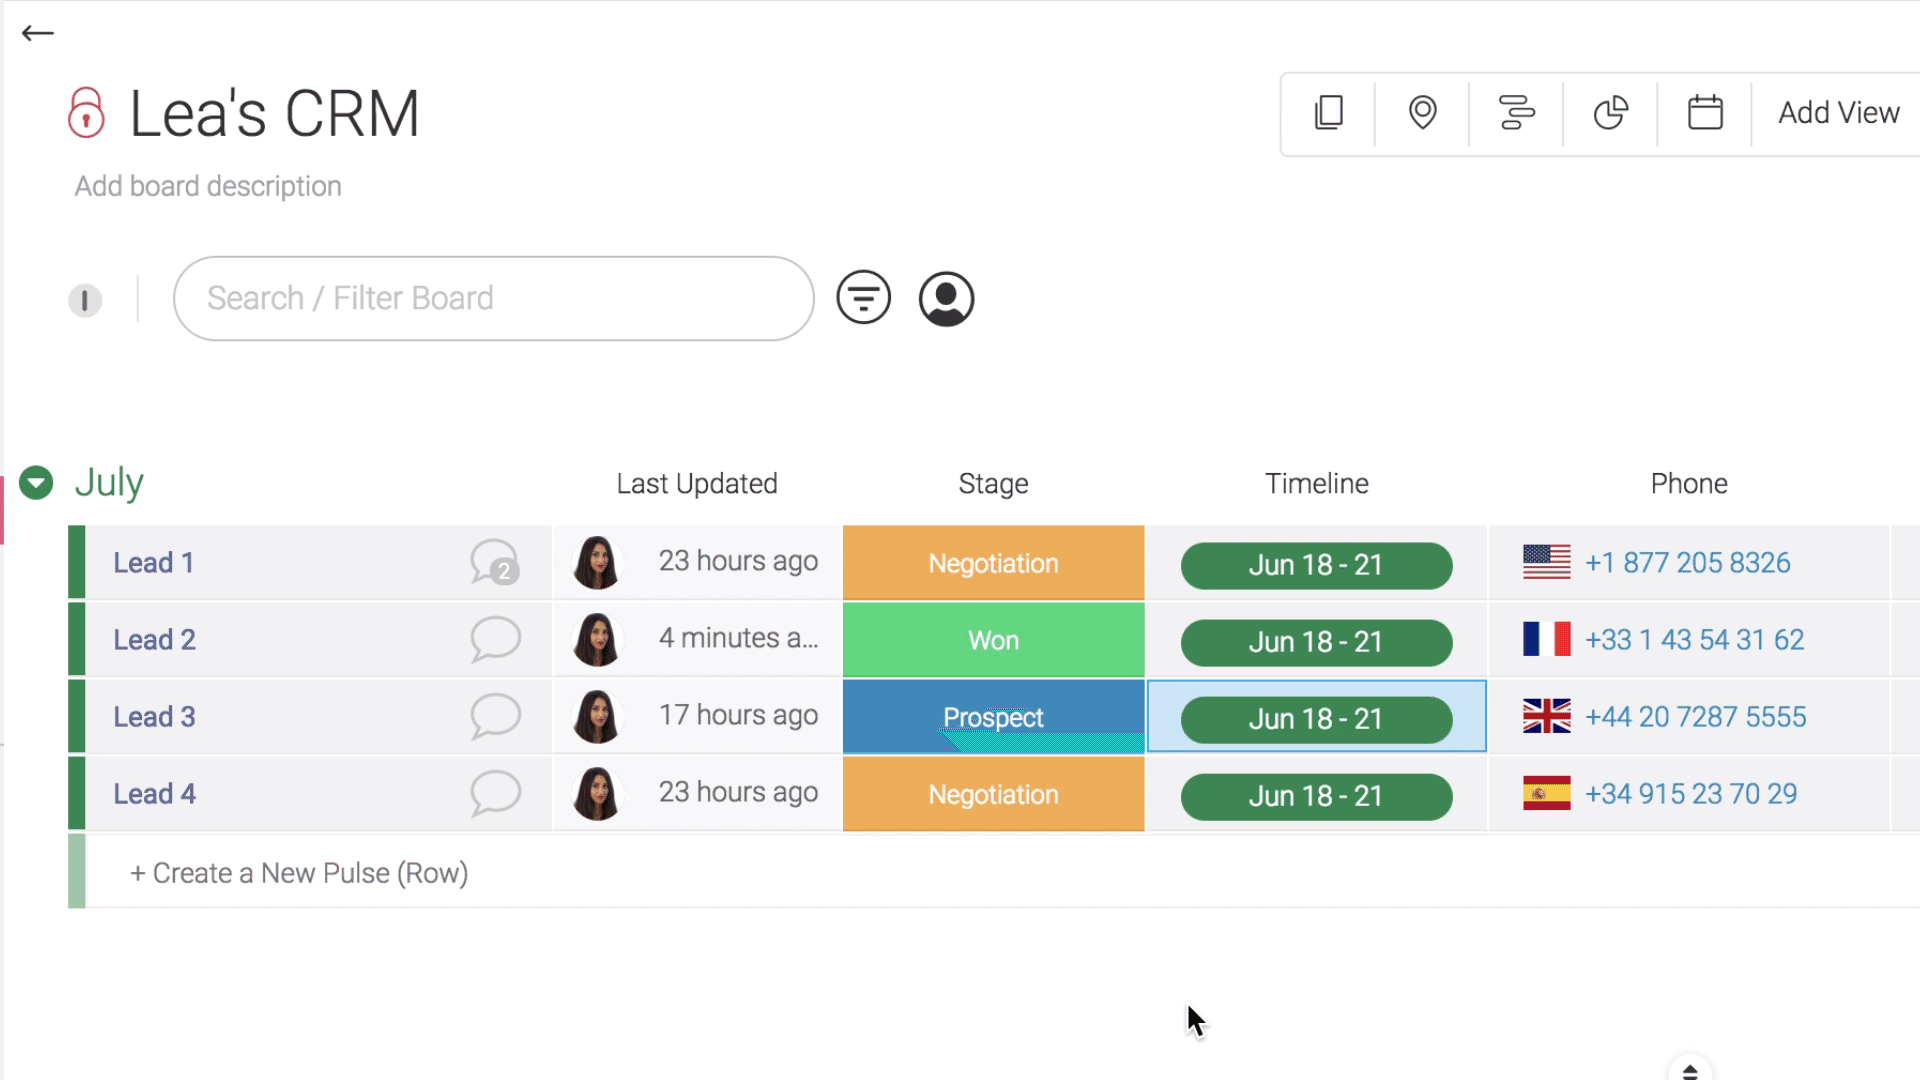The width and height of the screenshot is (1920, 1080).
Task: Change Lead 3 Prospect stage status
Action: [993, 717]
